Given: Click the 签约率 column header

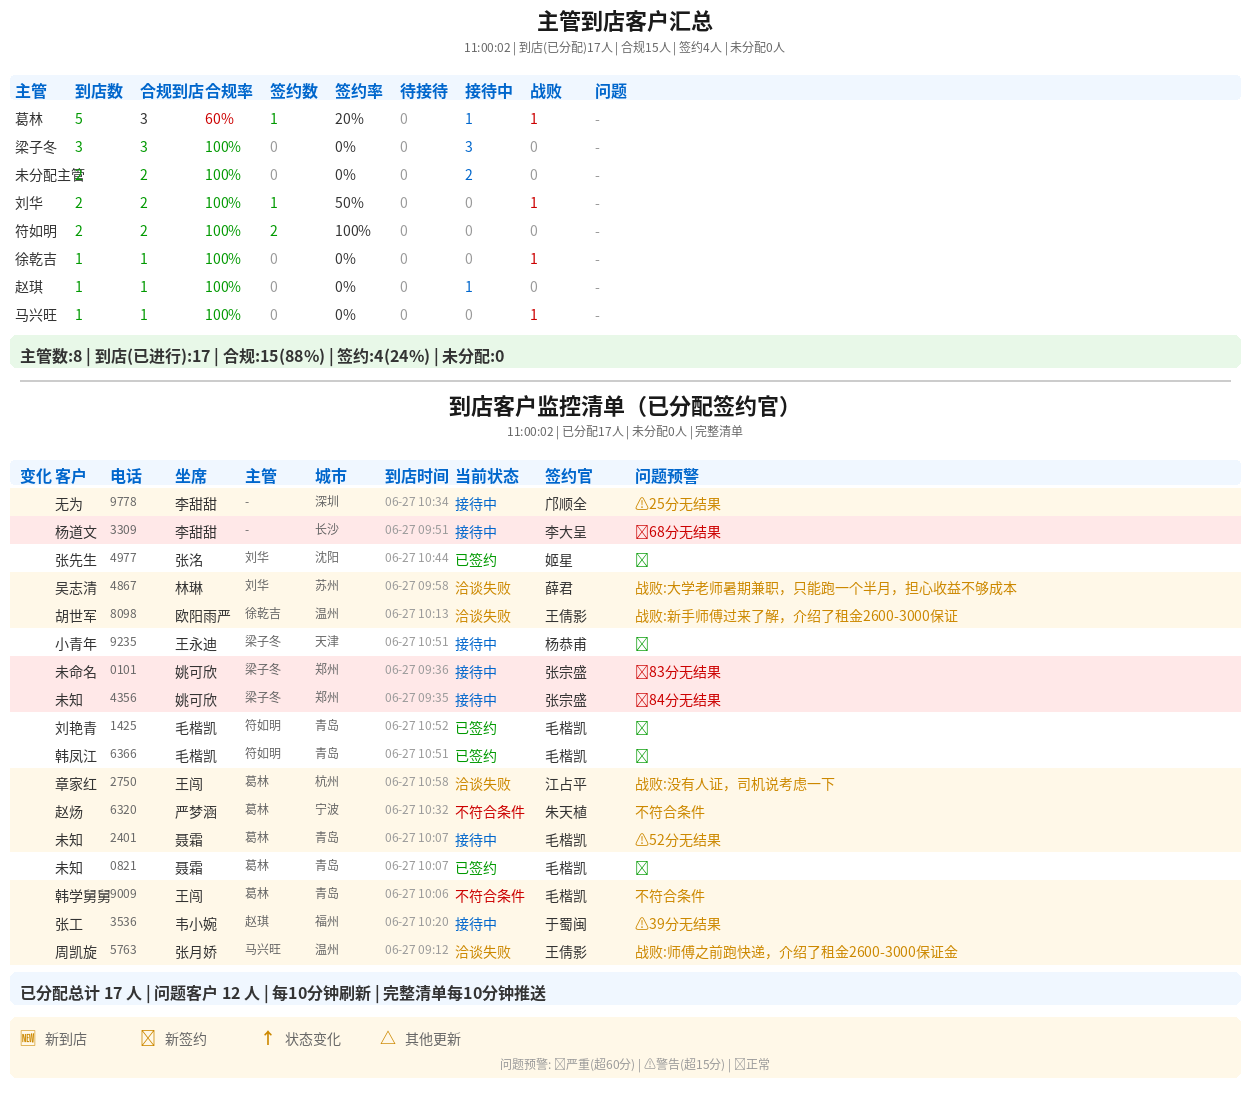Looking at the screenshot, I should click(359, 91).
